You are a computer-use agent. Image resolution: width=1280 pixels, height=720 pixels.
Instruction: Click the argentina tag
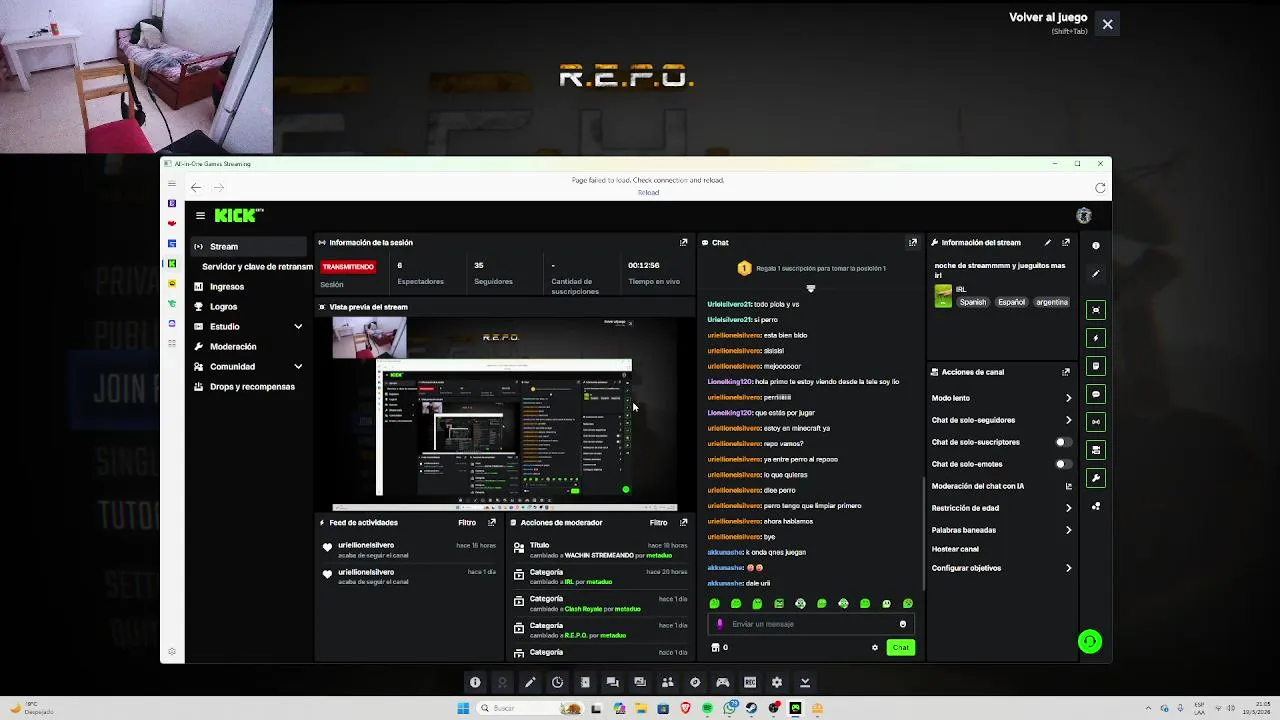point(1051,302)
